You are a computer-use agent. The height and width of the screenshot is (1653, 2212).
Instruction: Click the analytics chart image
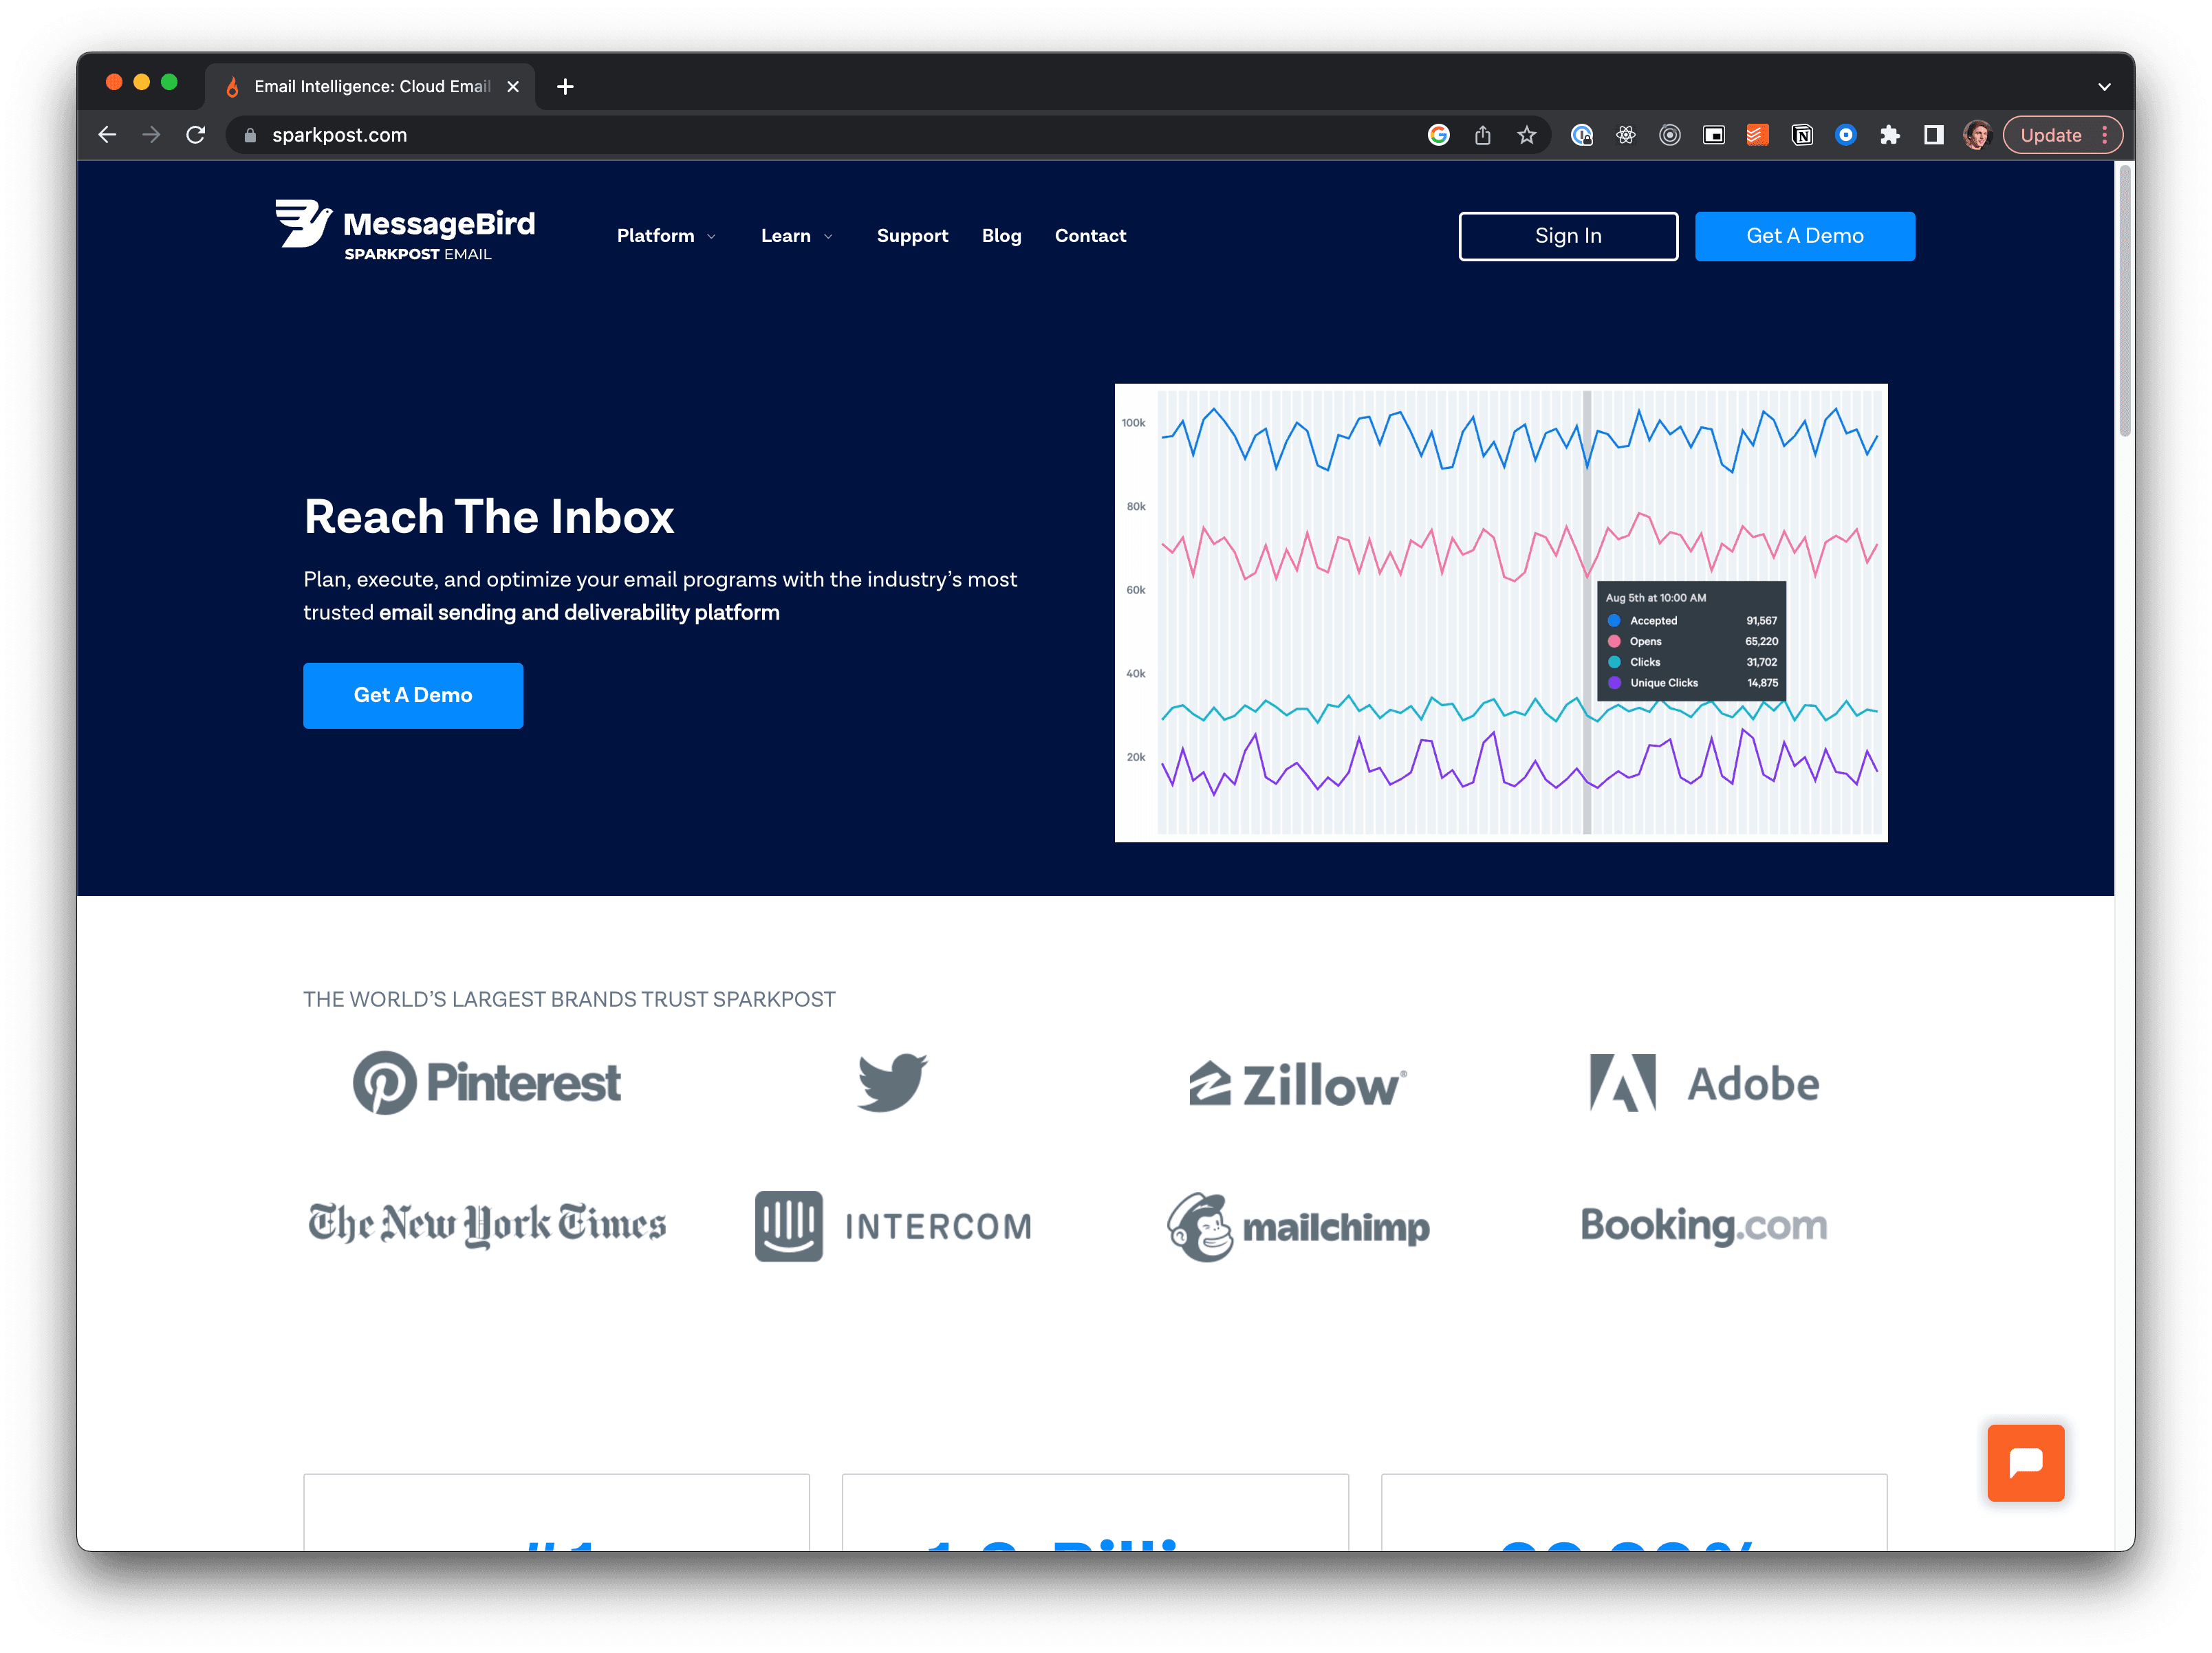point(1500,612)
